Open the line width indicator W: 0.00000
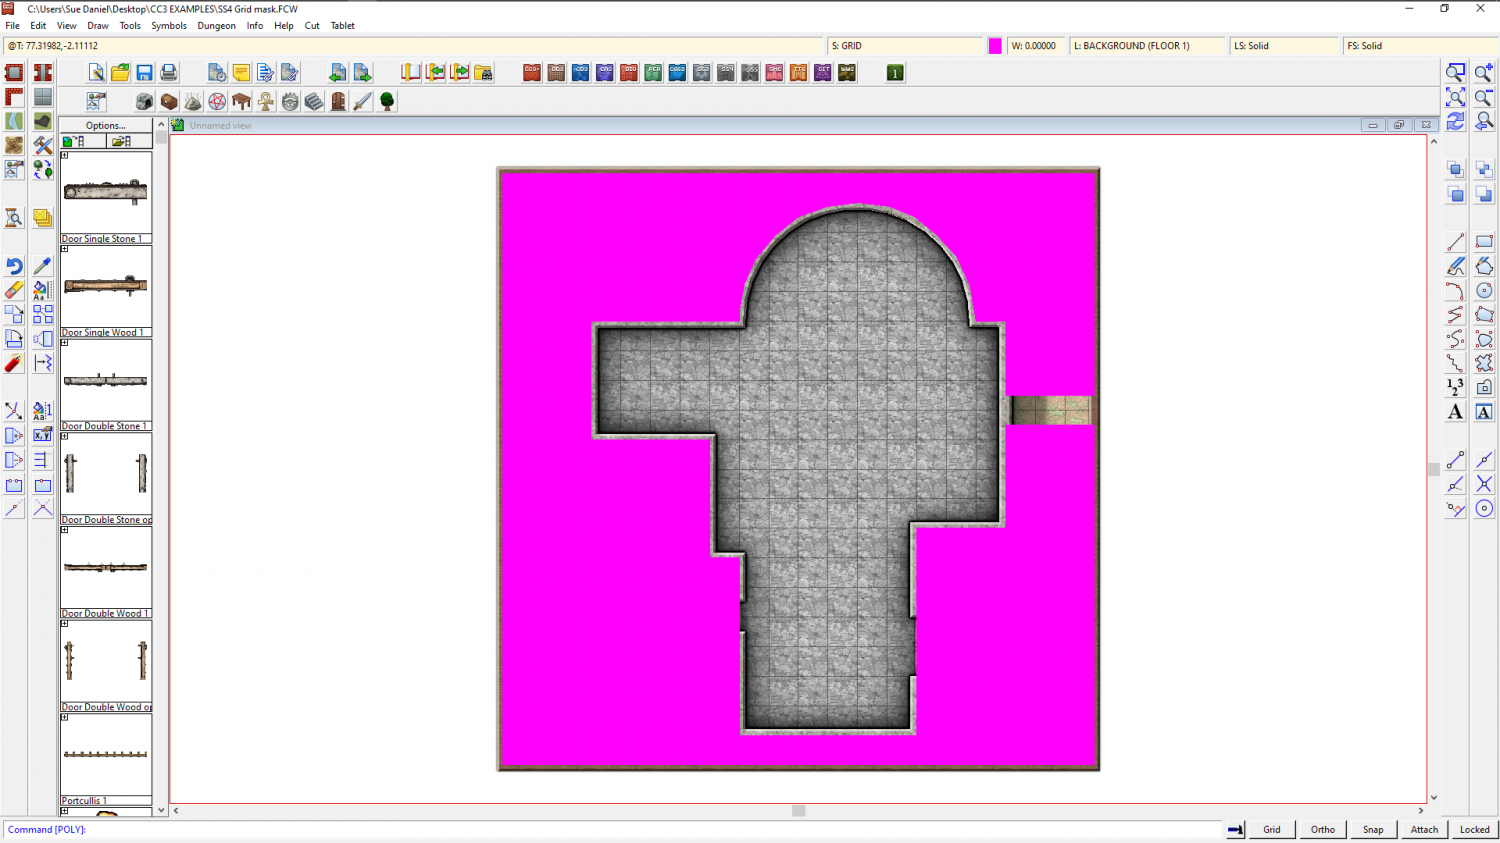1500x843 pixels. tap(1035, 46)
